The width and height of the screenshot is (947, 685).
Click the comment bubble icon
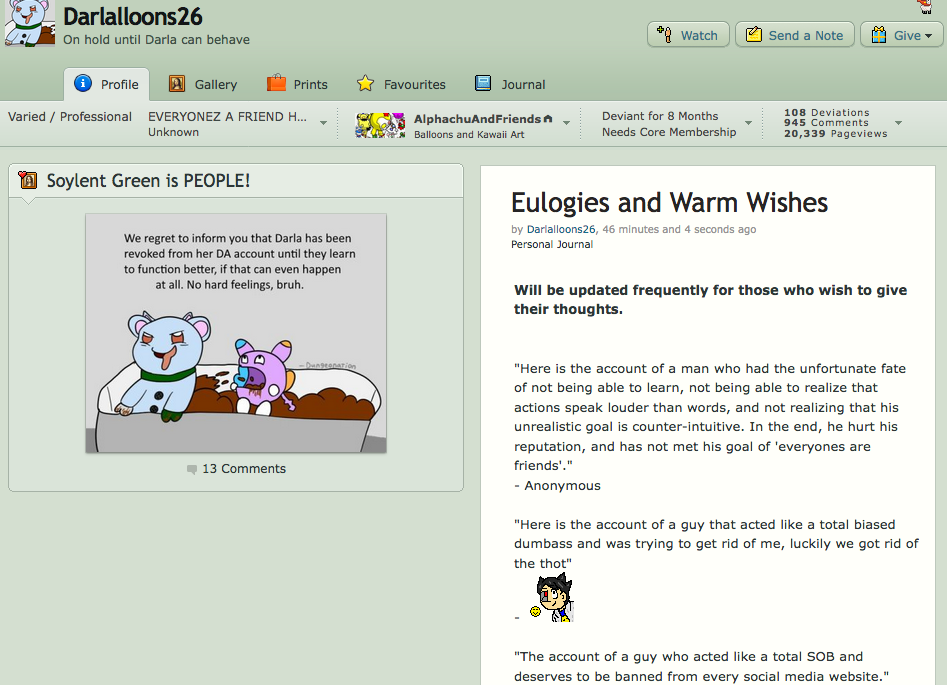(192, 469)
